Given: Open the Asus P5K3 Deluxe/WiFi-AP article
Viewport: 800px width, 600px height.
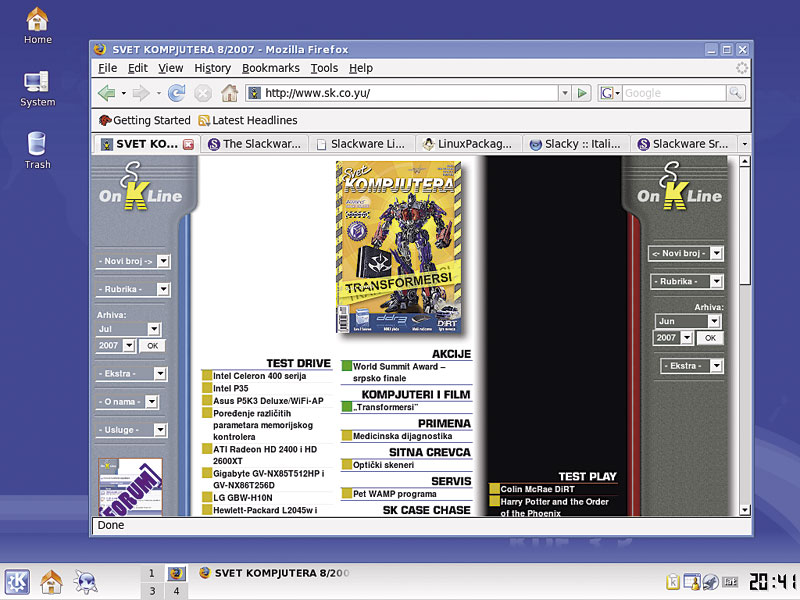Looking at the screenshot, I should 268,401.
